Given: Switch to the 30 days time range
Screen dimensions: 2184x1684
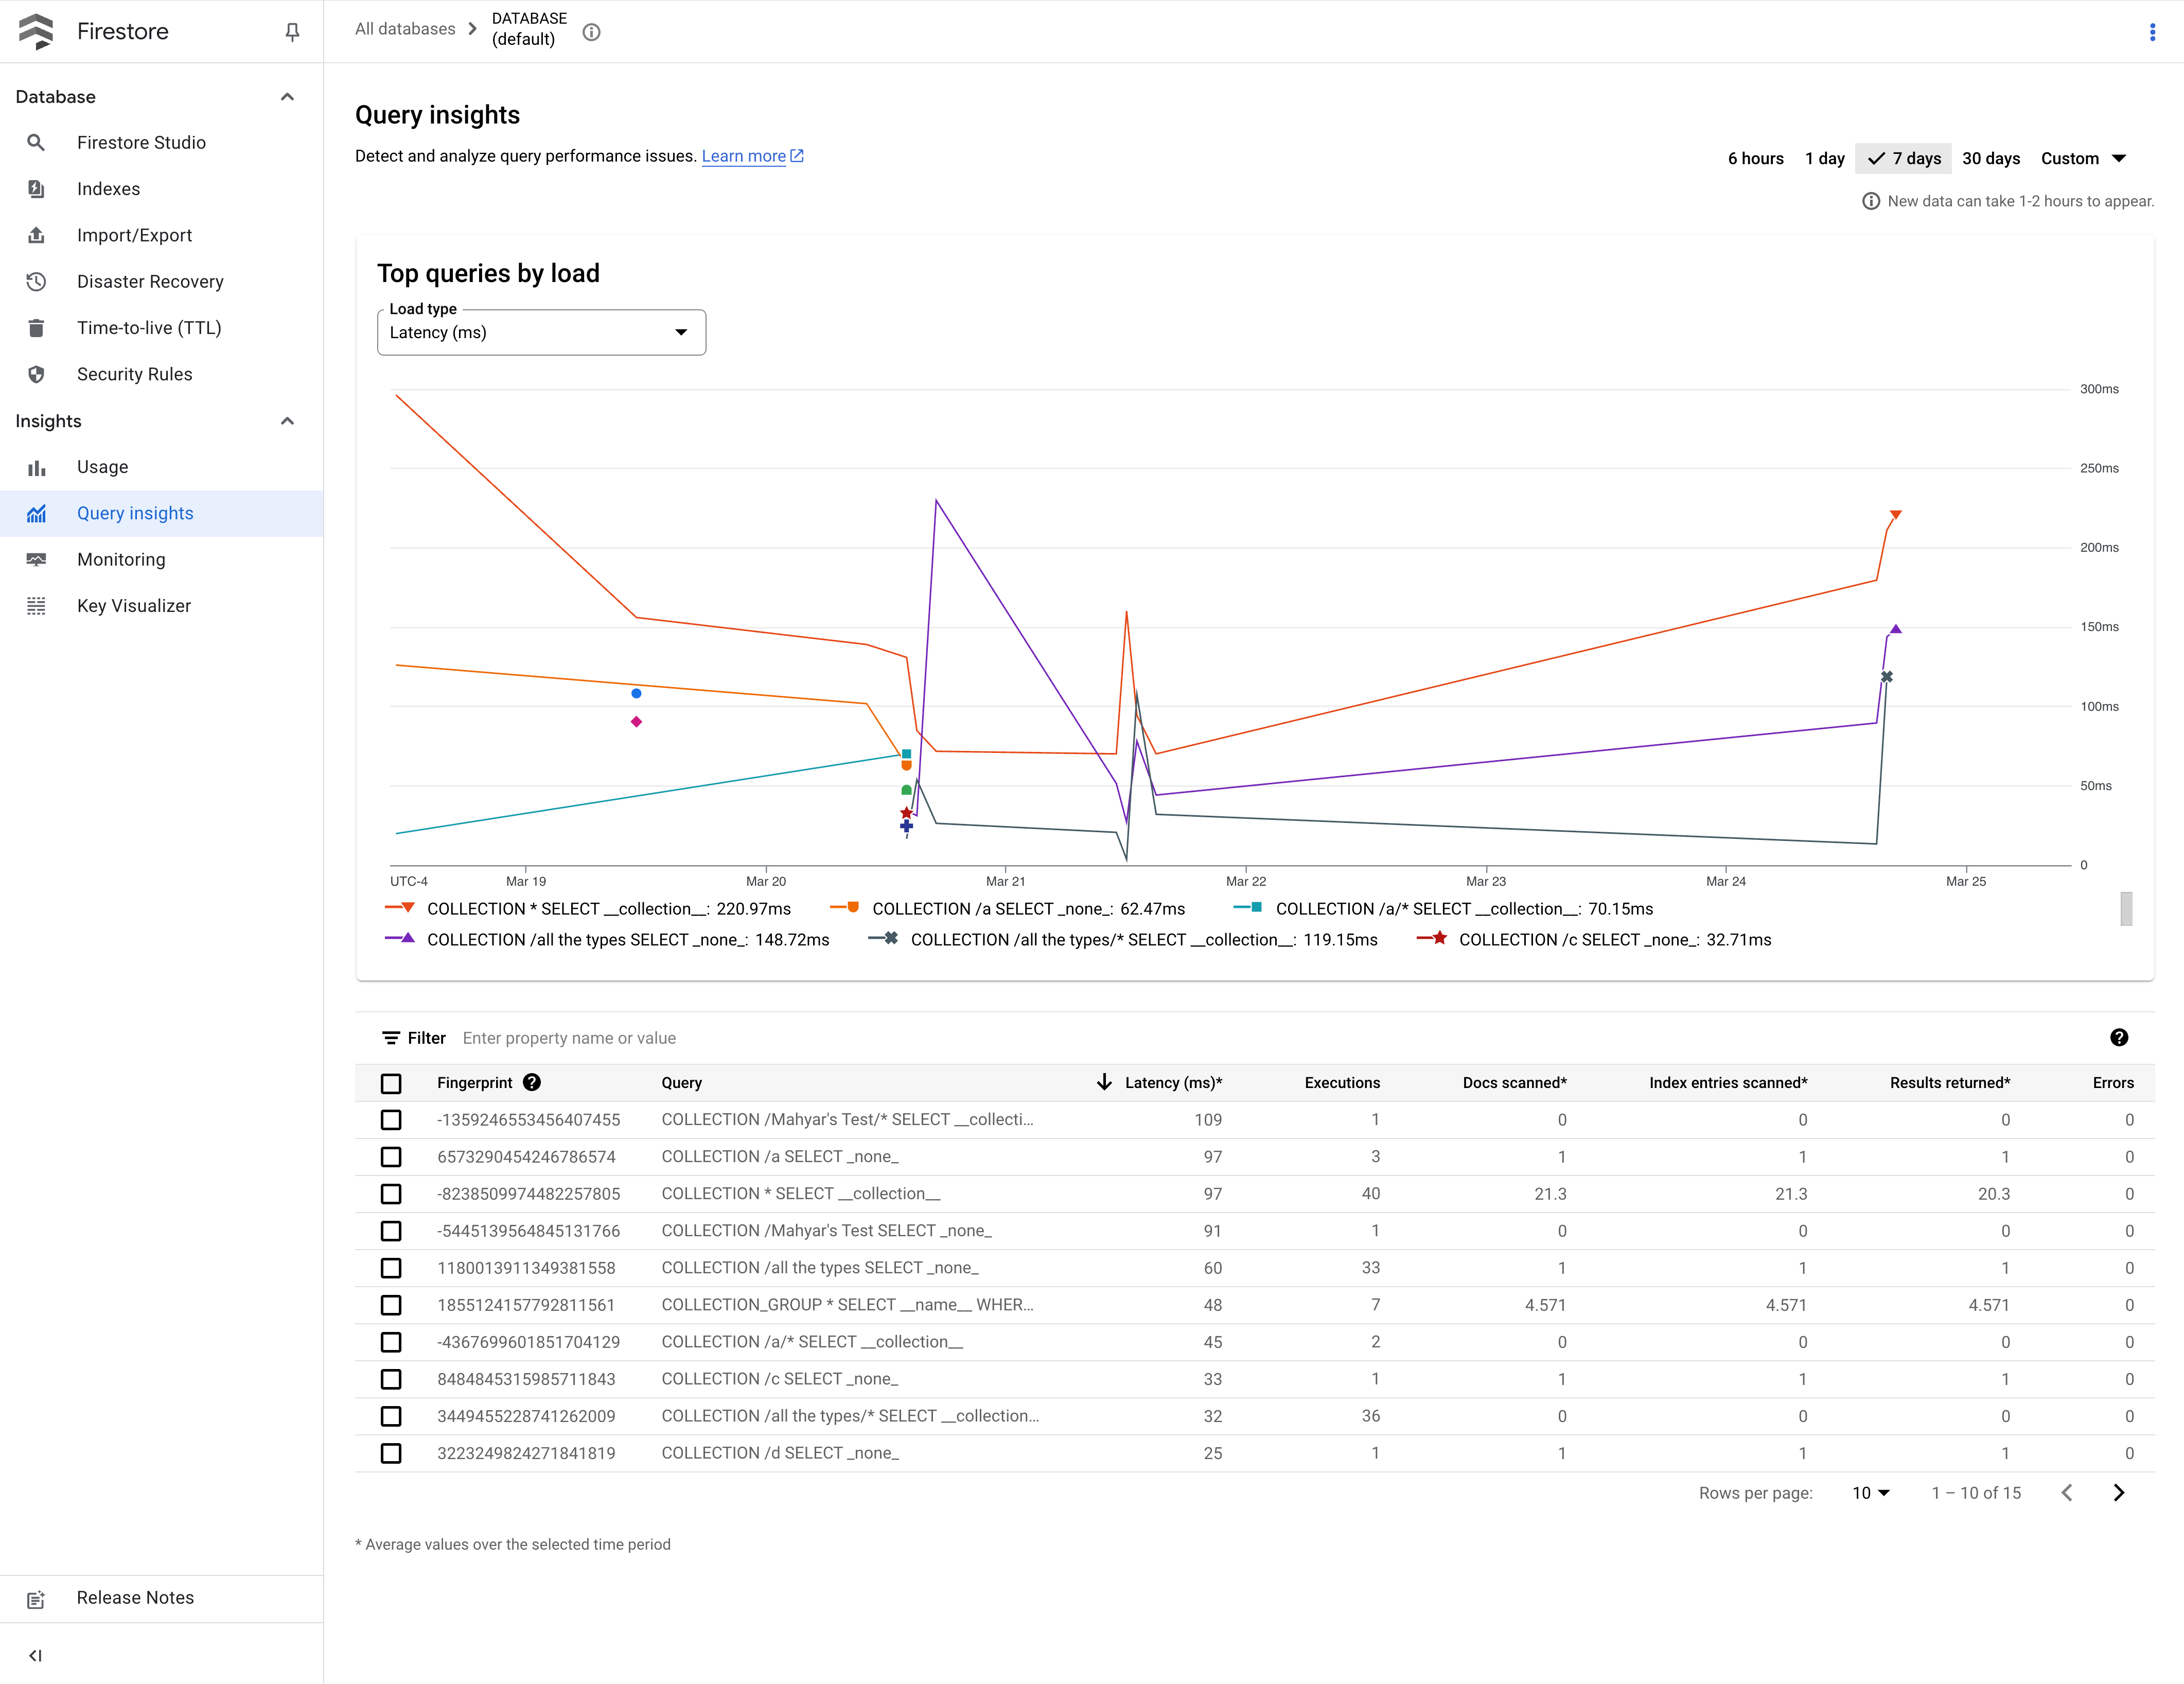Looking at the screenshot, I should [1991, 158].
